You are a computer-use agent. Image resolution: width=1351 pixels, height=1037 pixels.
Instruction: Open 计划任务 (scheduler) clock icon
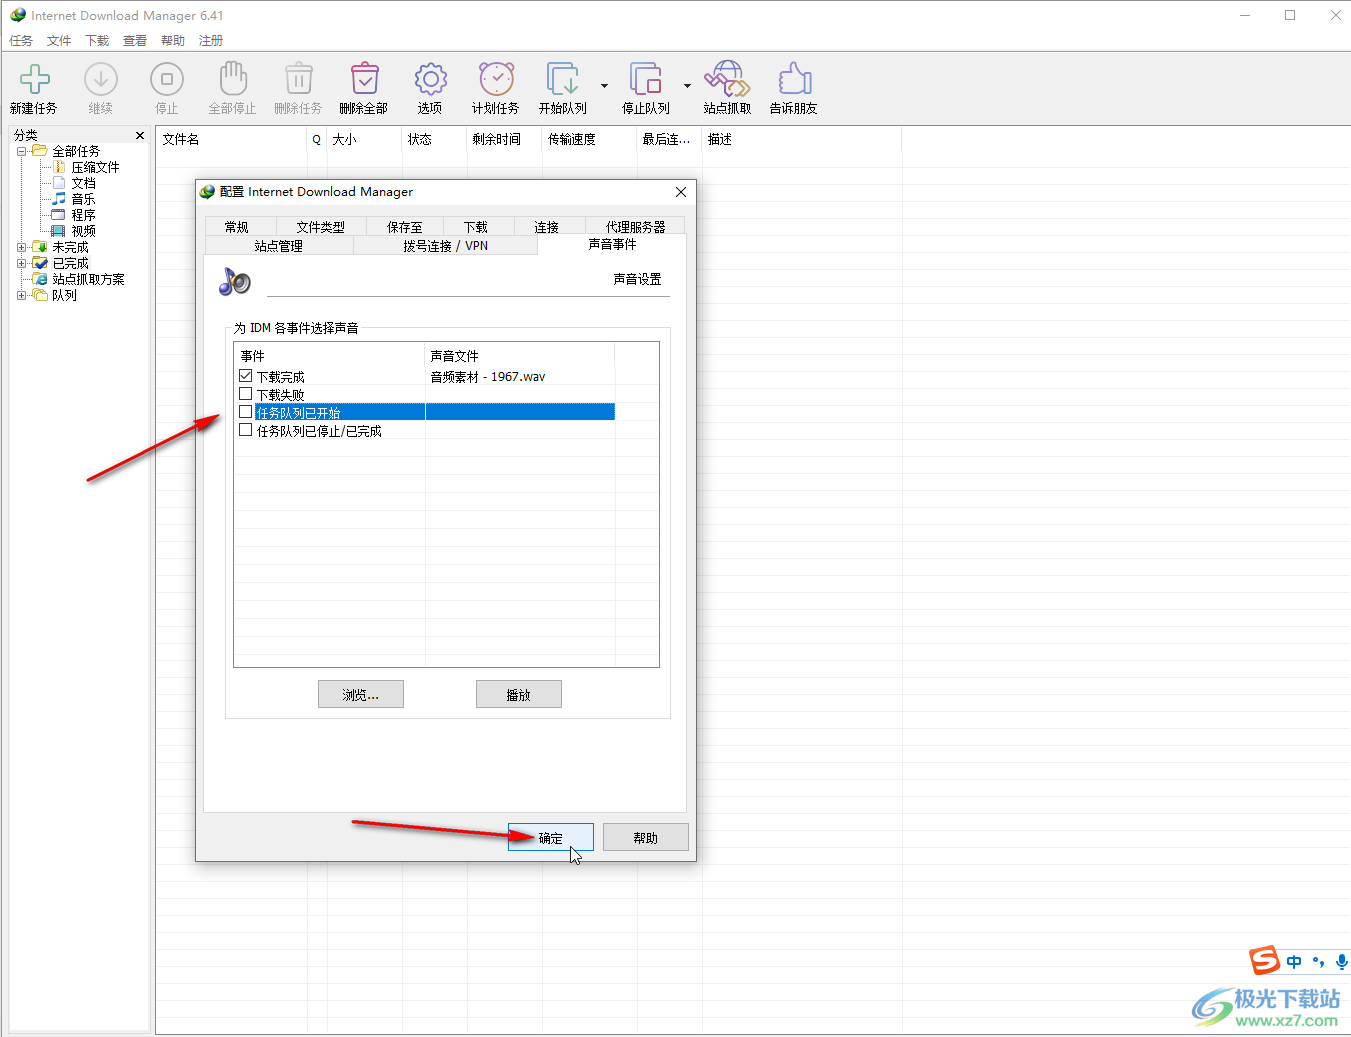pos(496,79)
